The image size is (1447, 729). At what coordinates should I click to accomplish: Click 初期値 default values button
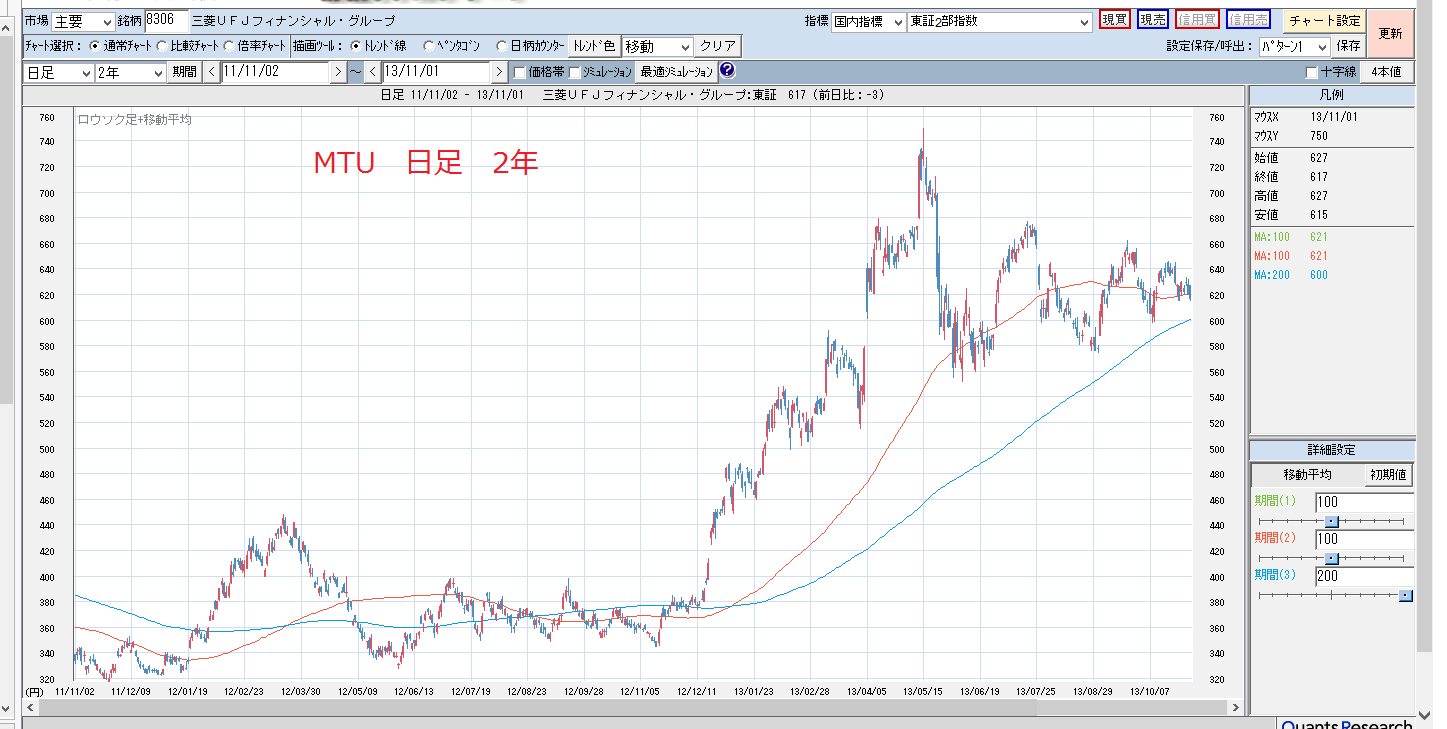(x=1387, y=475)
